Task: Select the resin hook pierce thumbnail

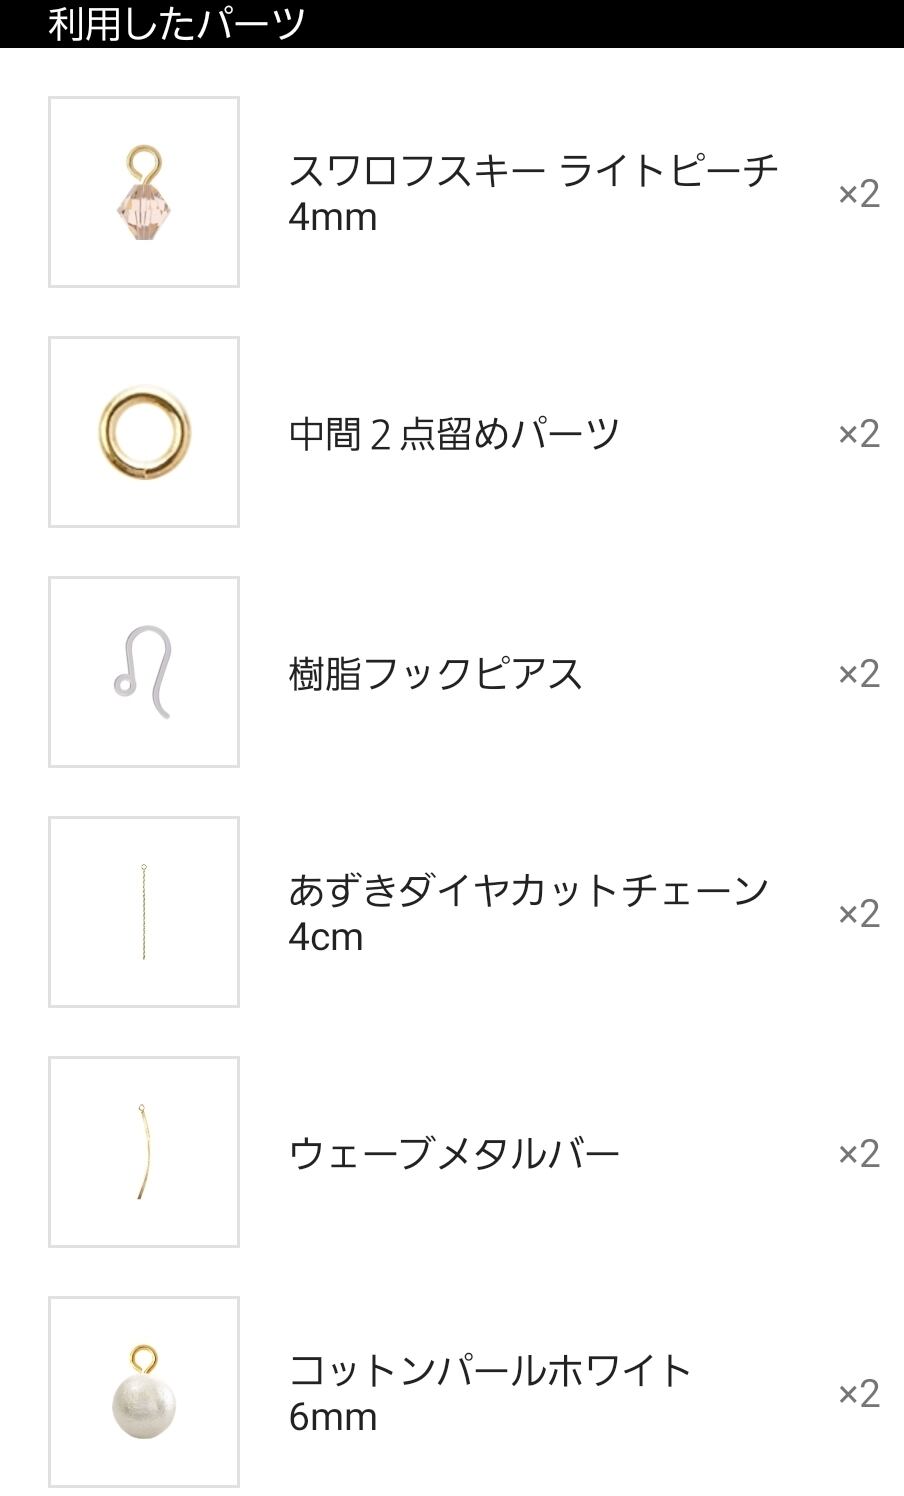Action: click(144, 672)
